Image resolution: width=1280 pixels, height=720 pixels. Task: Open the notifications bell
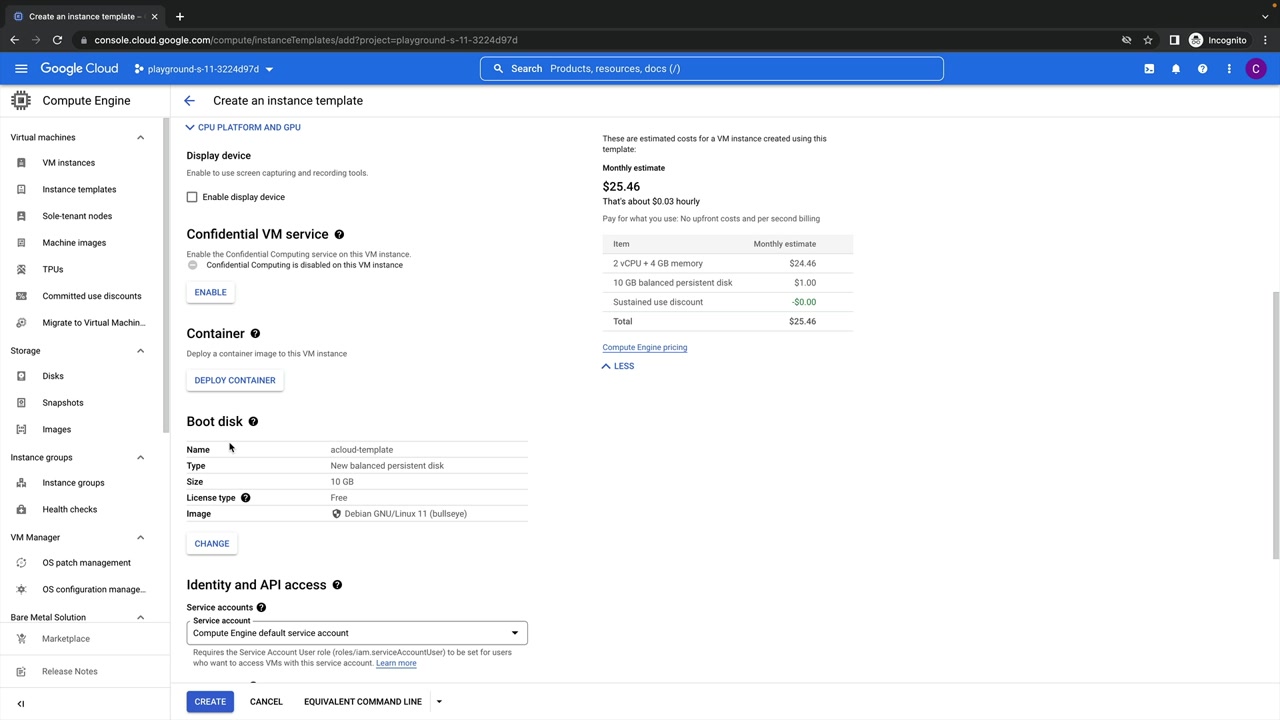(1176, 69)
